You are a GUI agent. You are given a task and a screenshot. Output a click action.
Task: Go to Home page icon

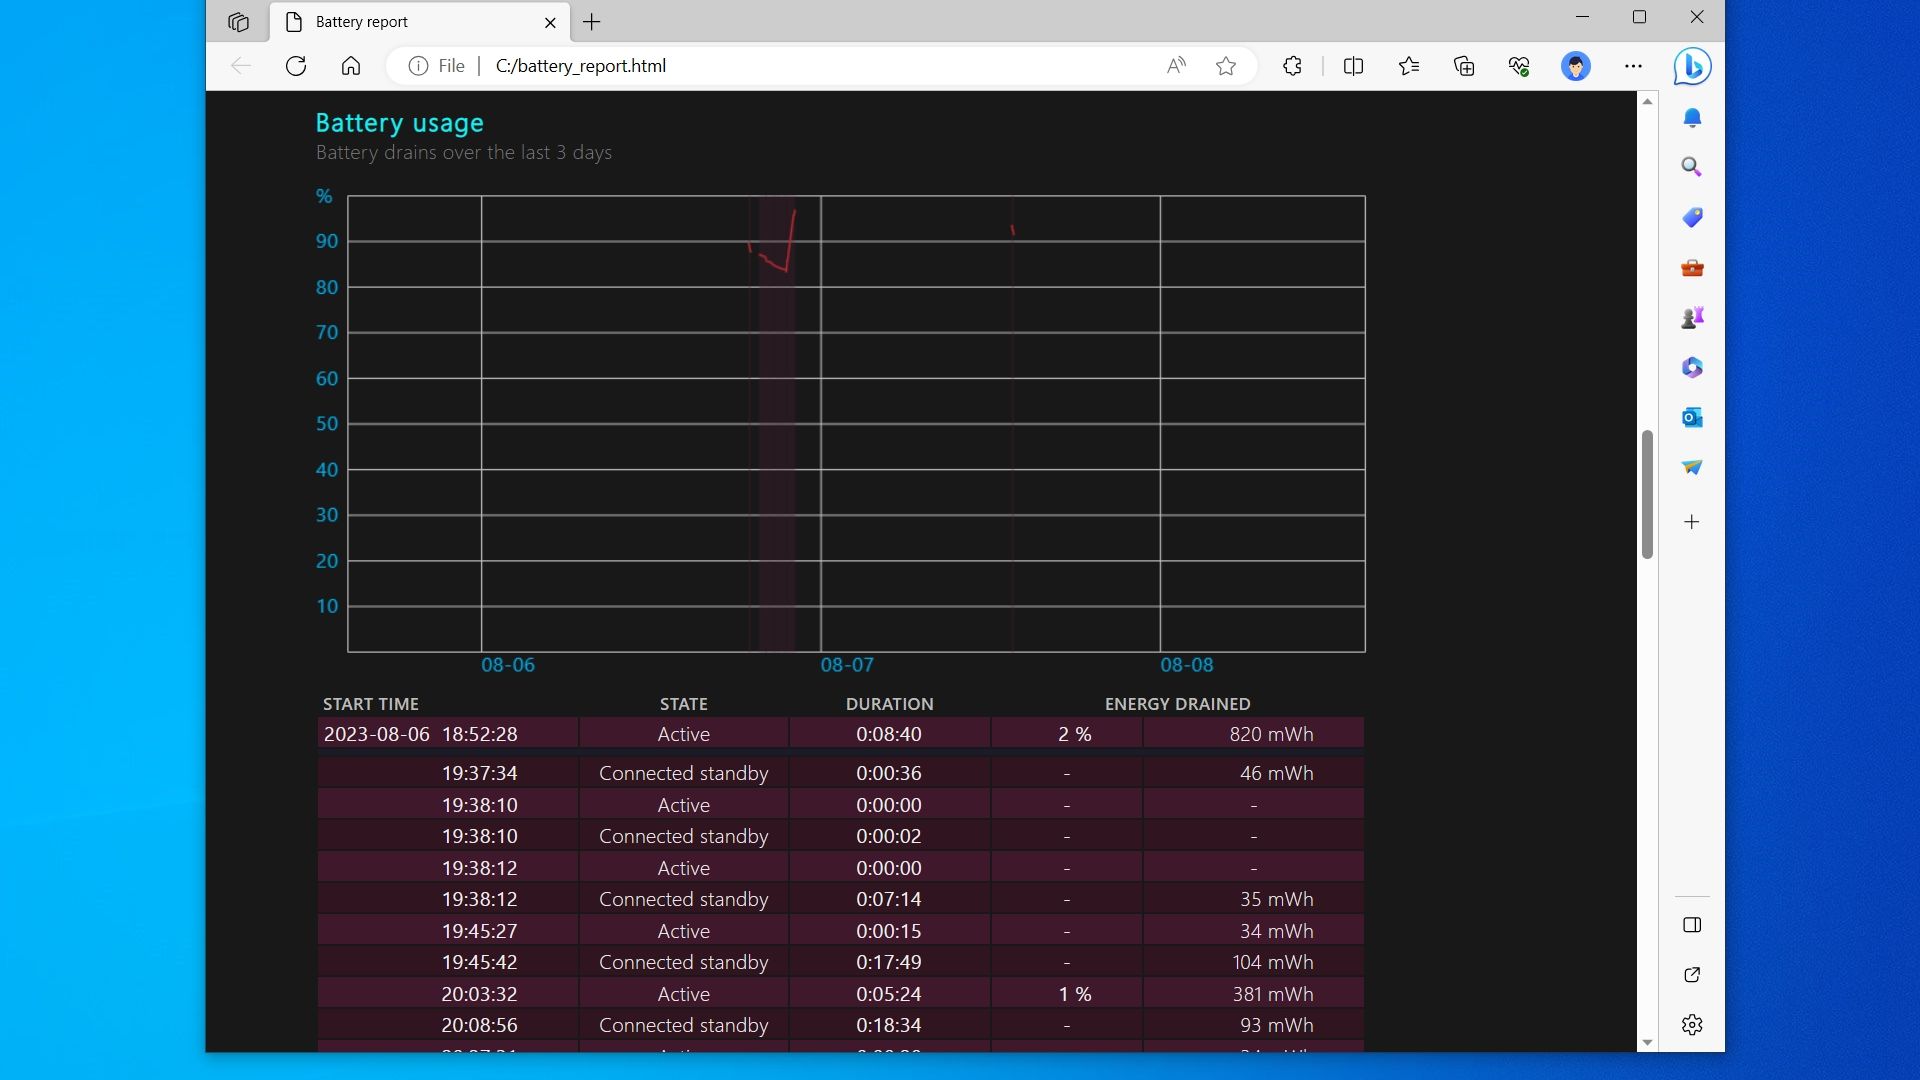(351, 66)
